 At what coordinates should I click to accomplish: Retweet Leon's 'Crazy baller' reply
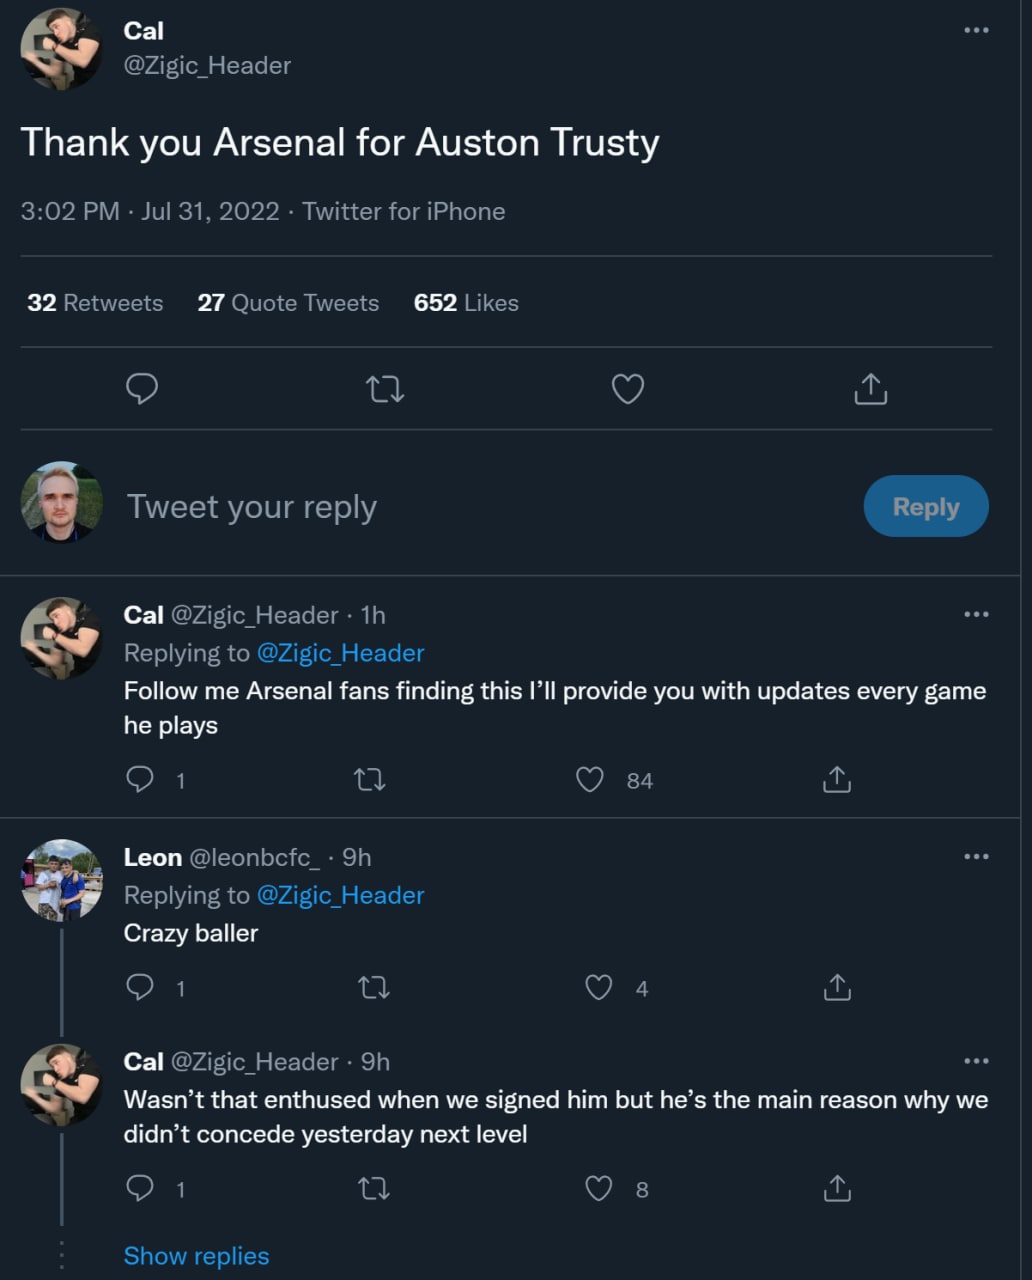click(374, 988)
